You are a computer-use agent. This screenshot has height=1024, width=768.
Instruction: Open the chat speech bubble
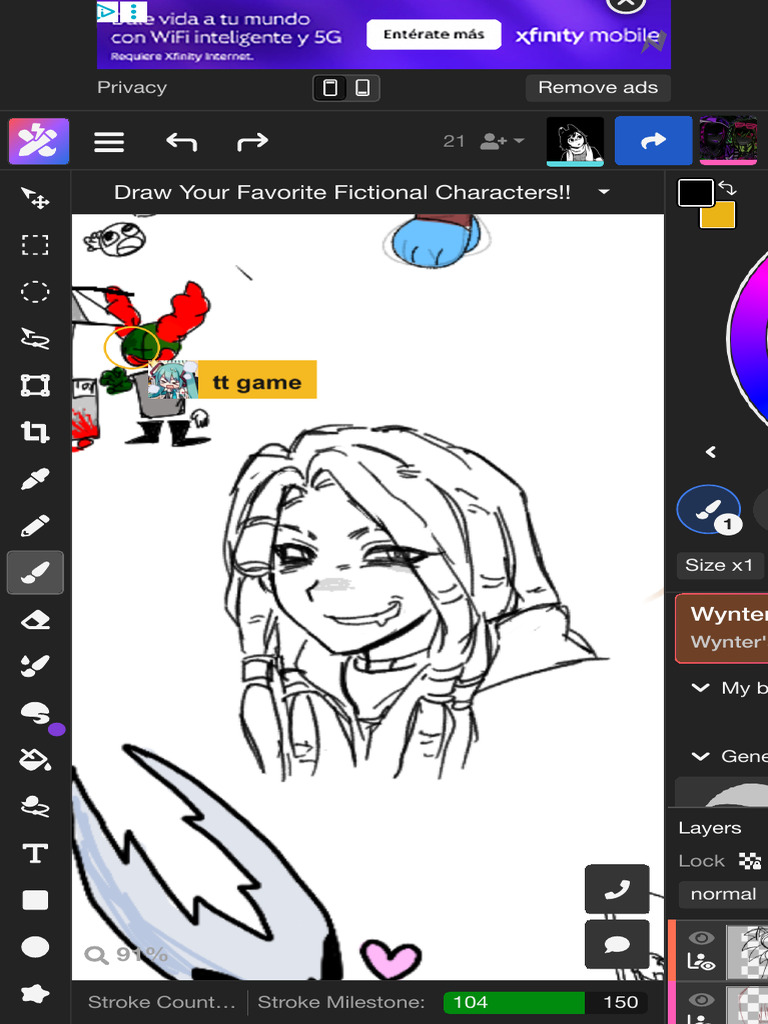click(617, 944)
